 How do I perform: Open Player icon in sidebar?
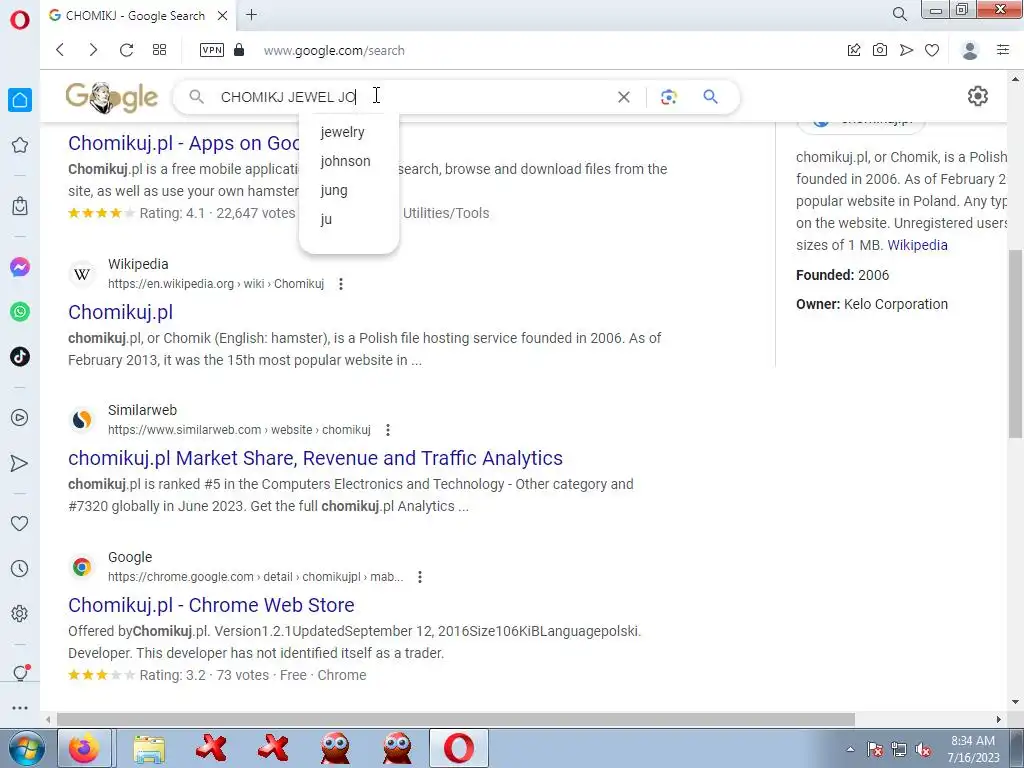(x=20, y=417)
